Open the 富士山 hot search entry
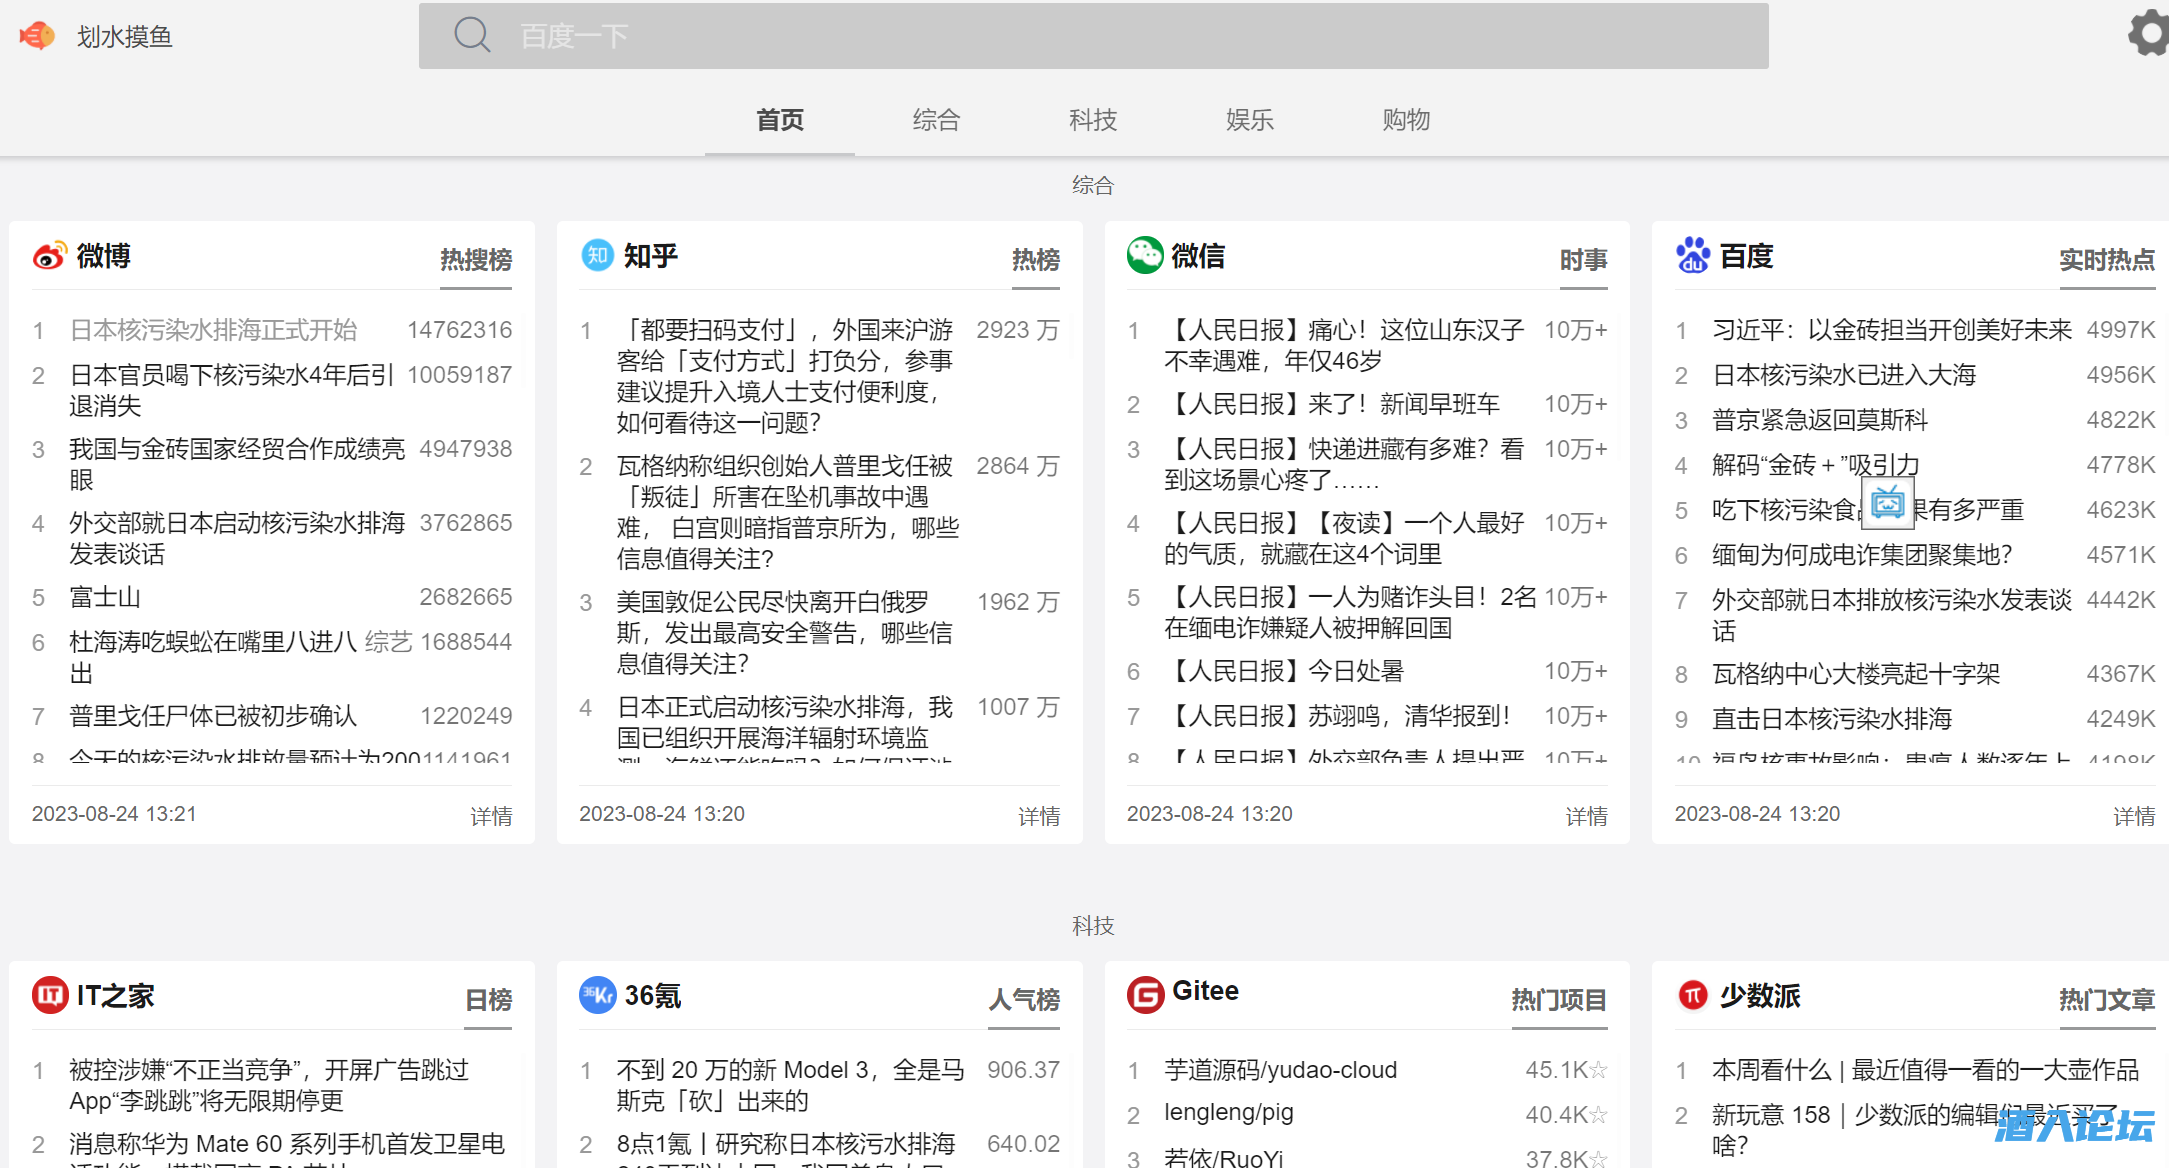This screenshot has width=2169, height=1168. tap(105, 597)
